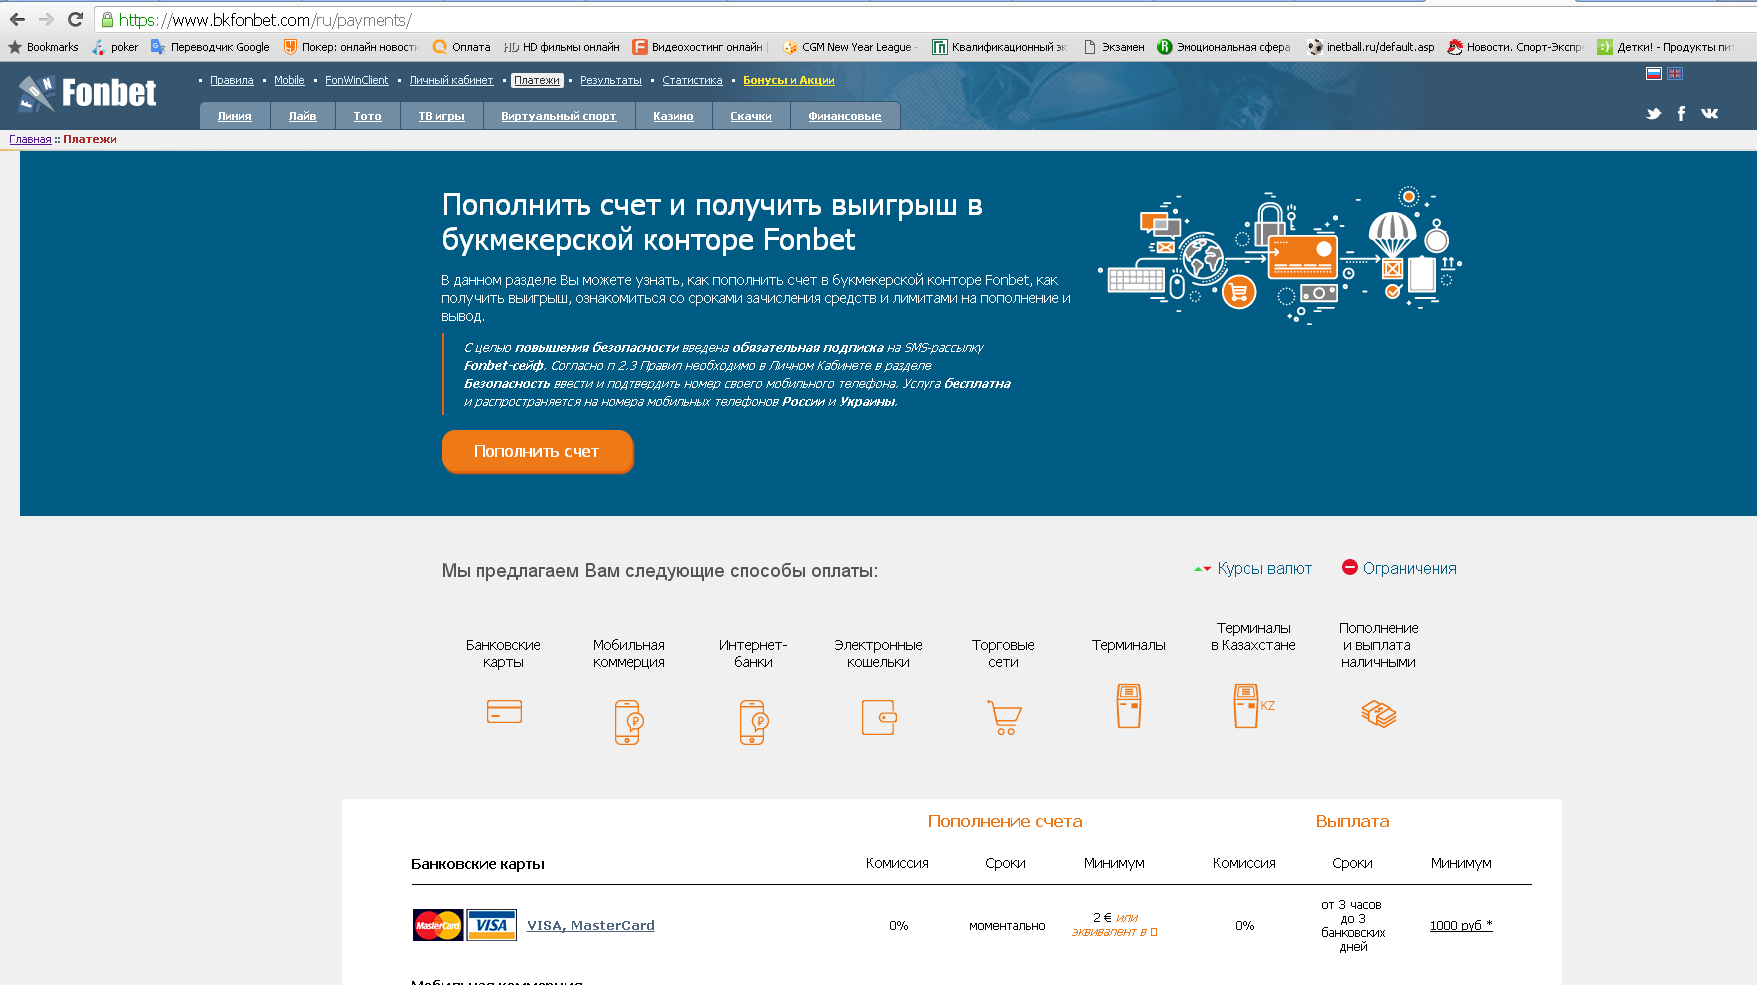Open Fonbet Twitter page icon

(1654, 114)
